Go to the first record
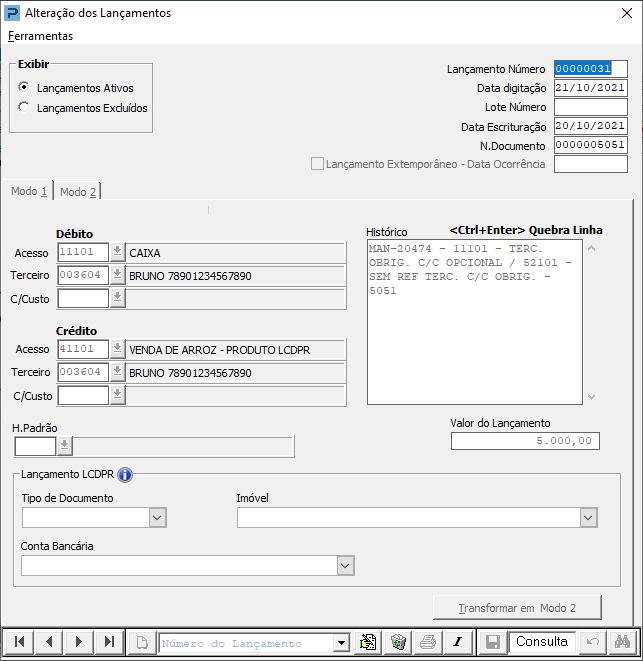The height and width of the screenshot is (661, 643). pyautogui.click(x=19, y=642)
